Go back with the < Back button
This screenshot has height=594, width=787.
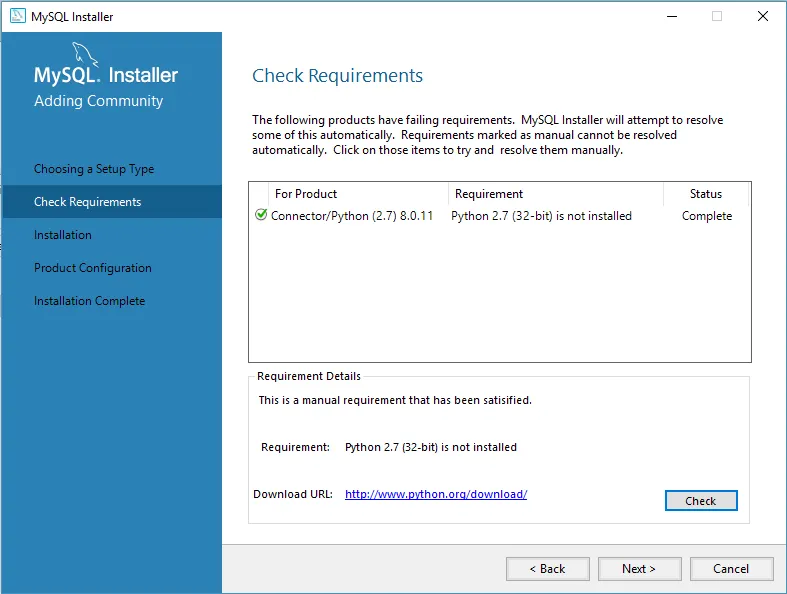point(548,569)
